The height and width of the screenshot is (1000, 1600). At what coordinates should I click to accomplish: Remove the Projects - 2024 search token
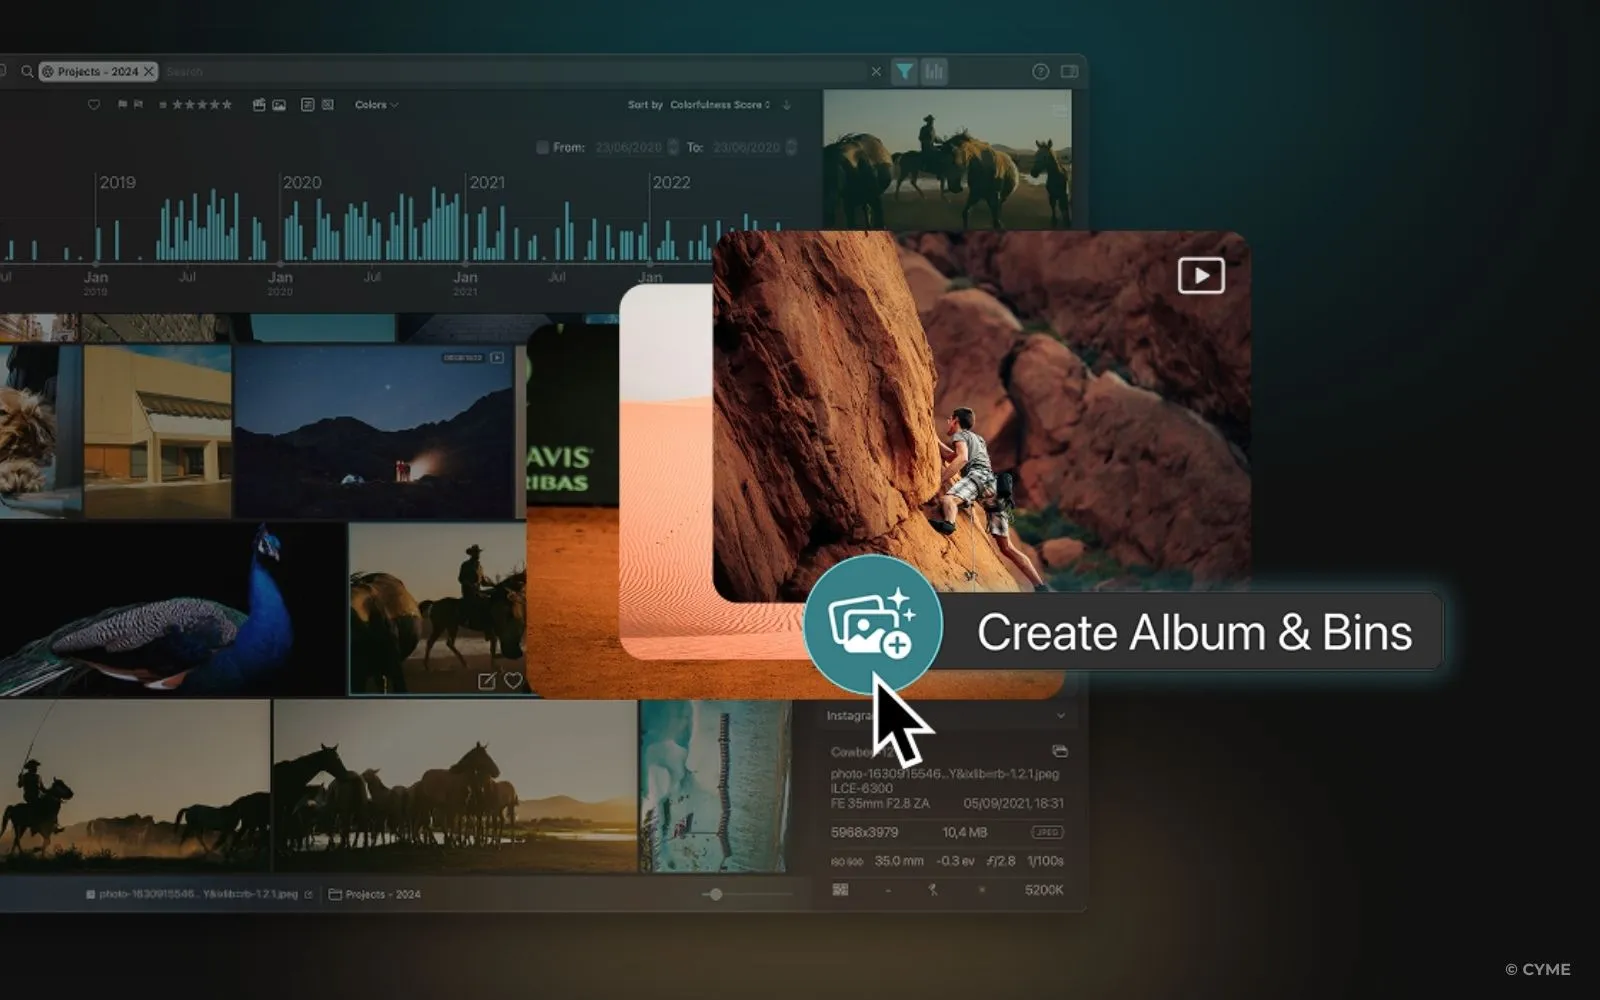pos(149,71)
